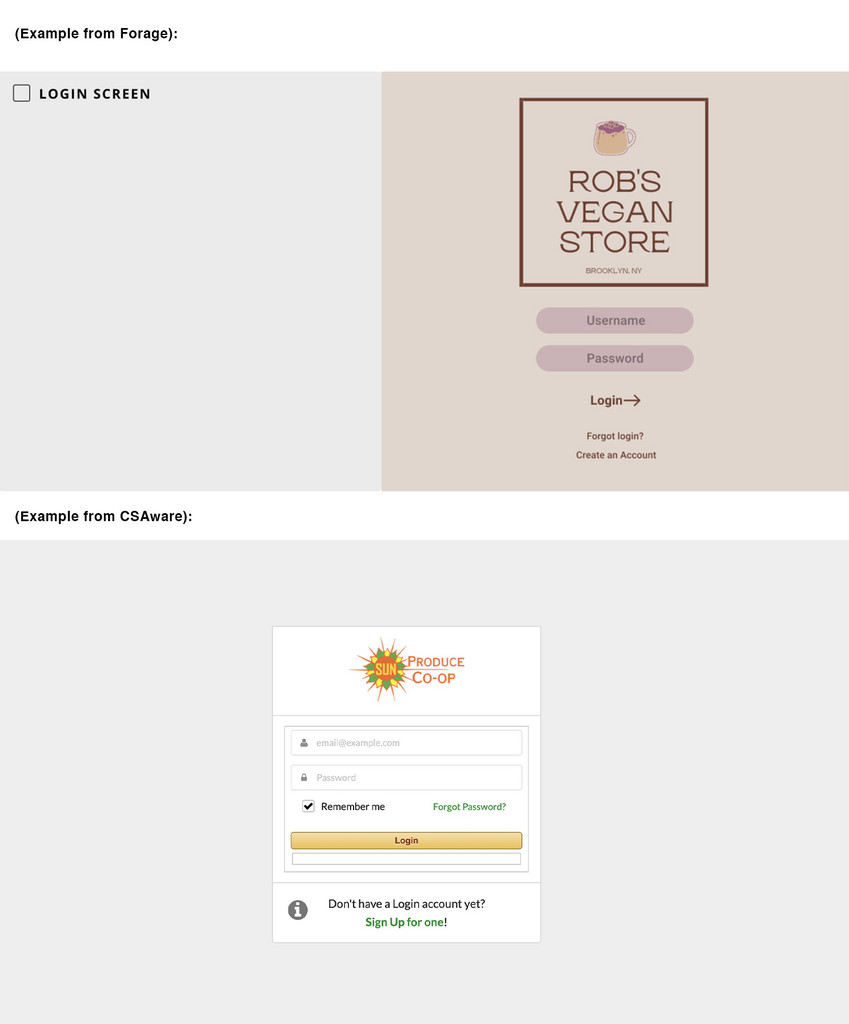Uncheck the Remember me checkbox

point(308,807)
